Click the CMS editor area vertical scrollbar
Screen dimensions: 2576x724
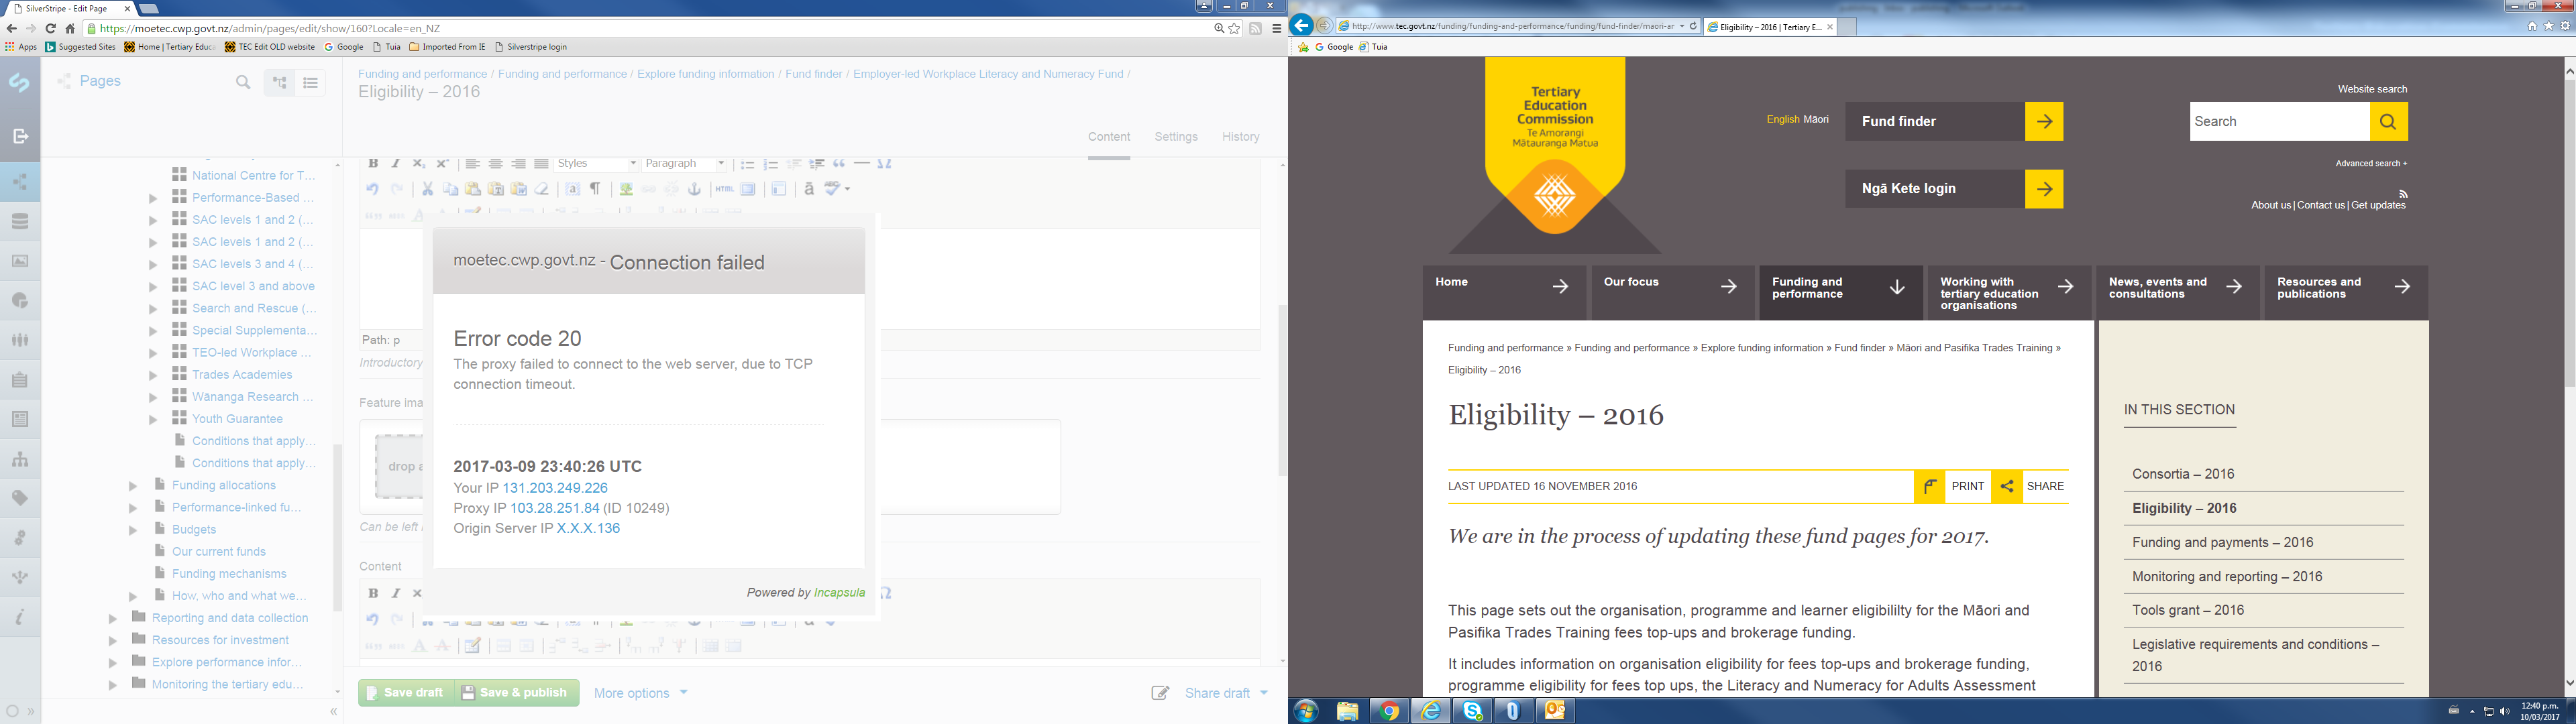coord(1283,390)
